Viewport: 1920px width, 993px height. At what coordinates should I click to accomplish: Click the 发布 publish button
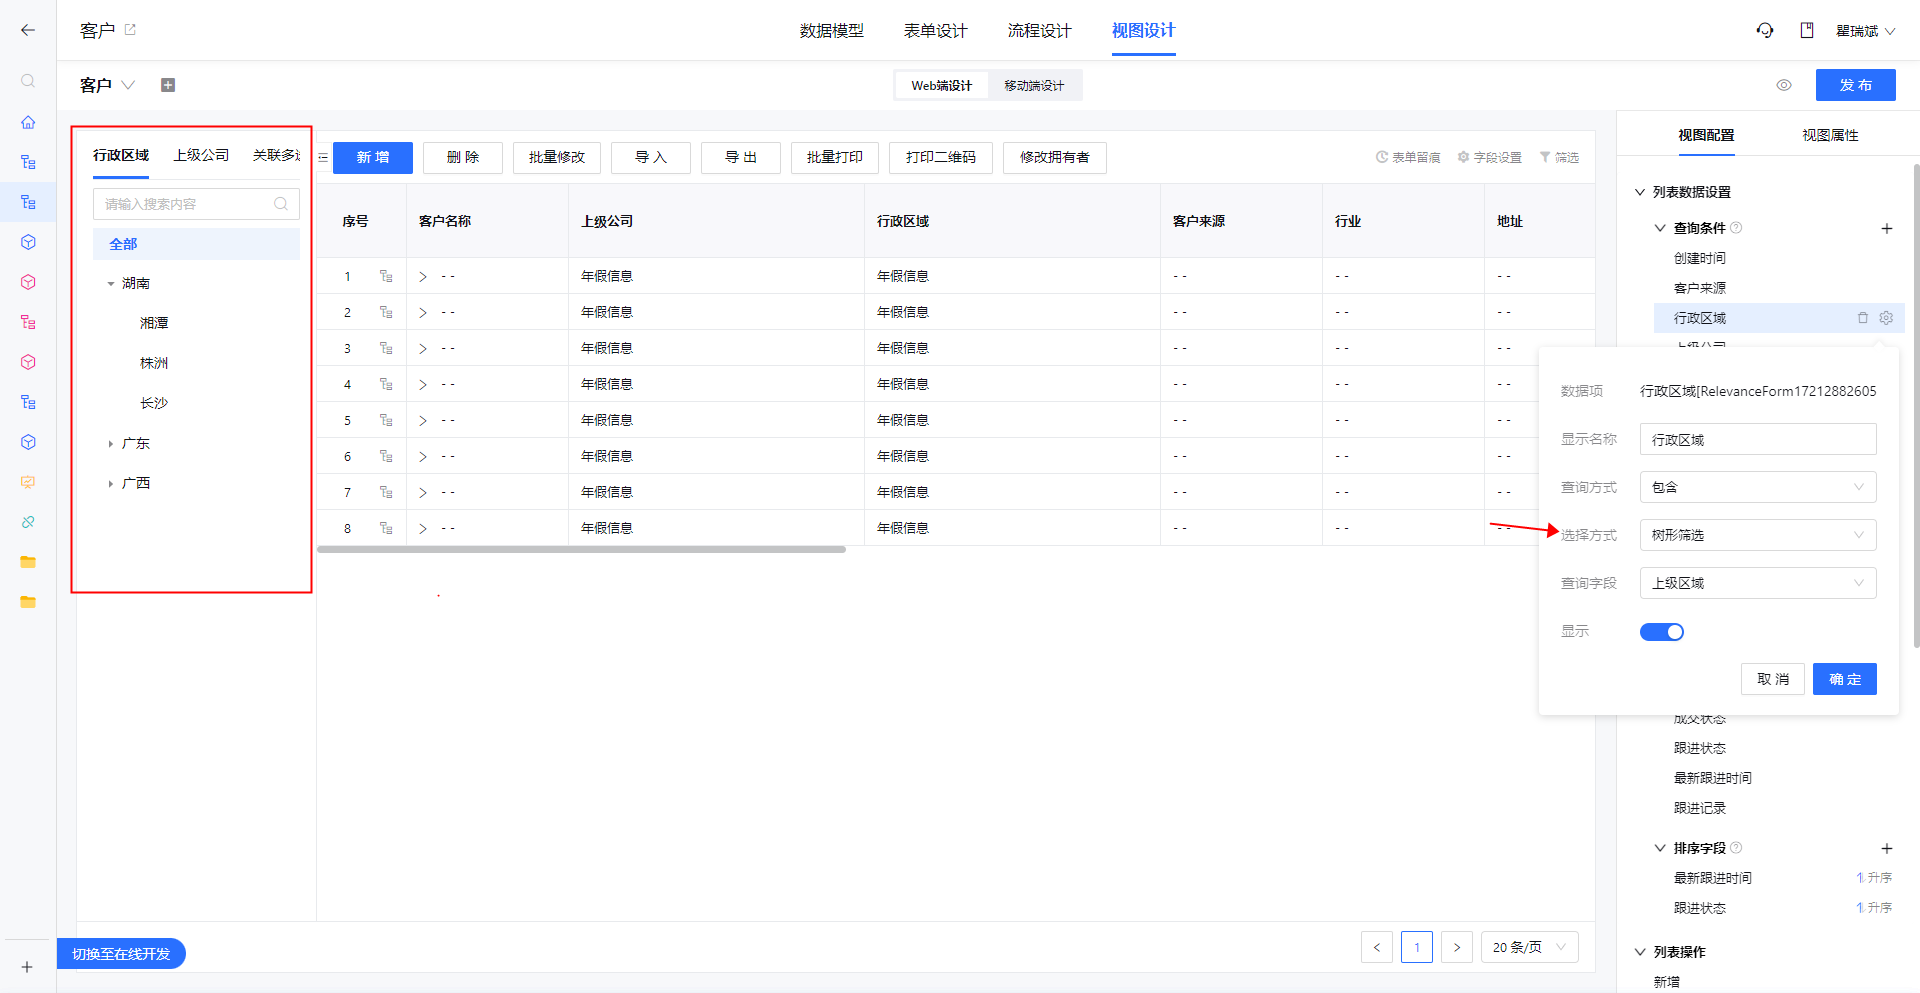[x=1856, y=85]
